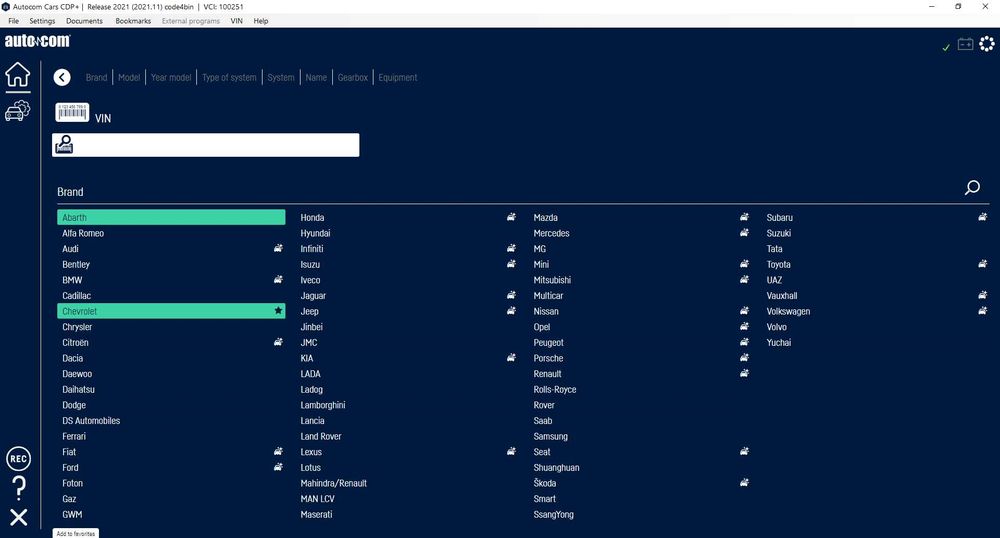This screenshot has height=538, width=1000.
Task: Click the car icon beside Honda
Action: (x=511, y=217)
